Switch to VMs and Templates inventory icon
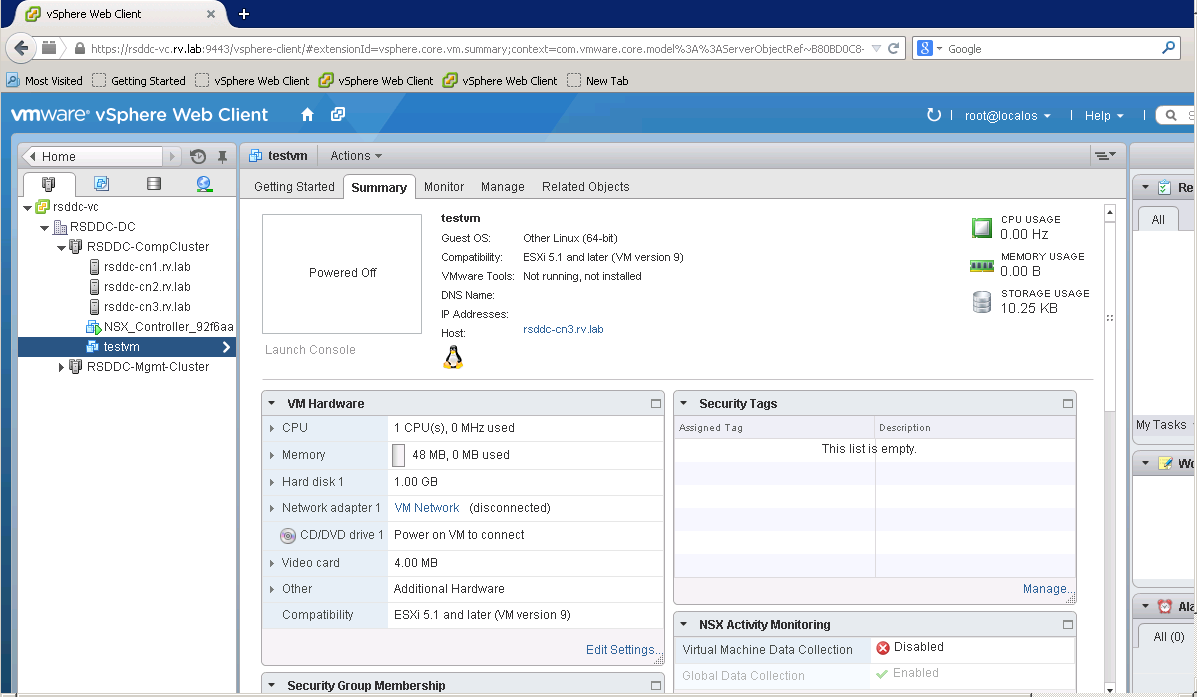The height and width of the screenshot is (697, 1197). (x=101, y=184)
